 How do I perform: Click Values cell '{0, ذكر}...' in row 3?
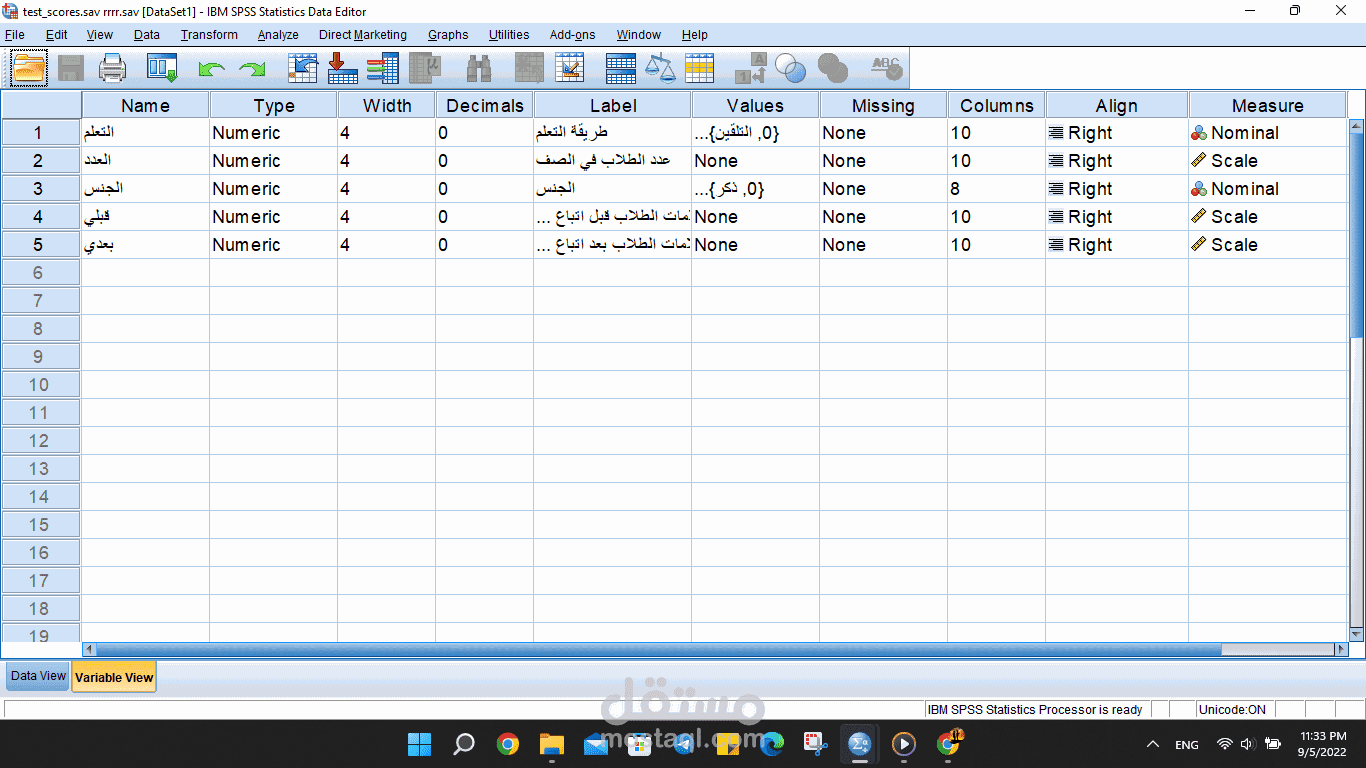755,189
